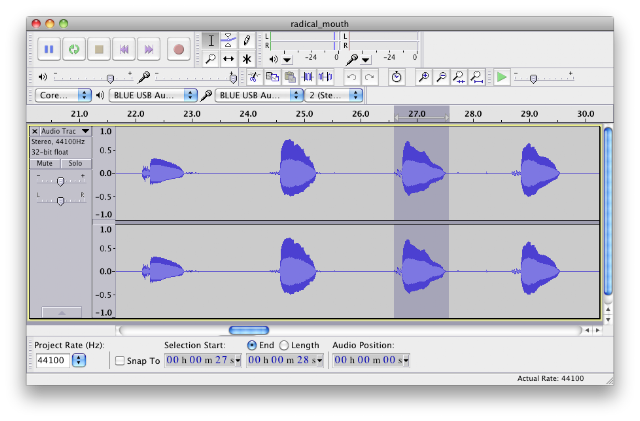Screen dimensions: 640x421
Task: Solo the audio track
Action: (x=76, y=163)
